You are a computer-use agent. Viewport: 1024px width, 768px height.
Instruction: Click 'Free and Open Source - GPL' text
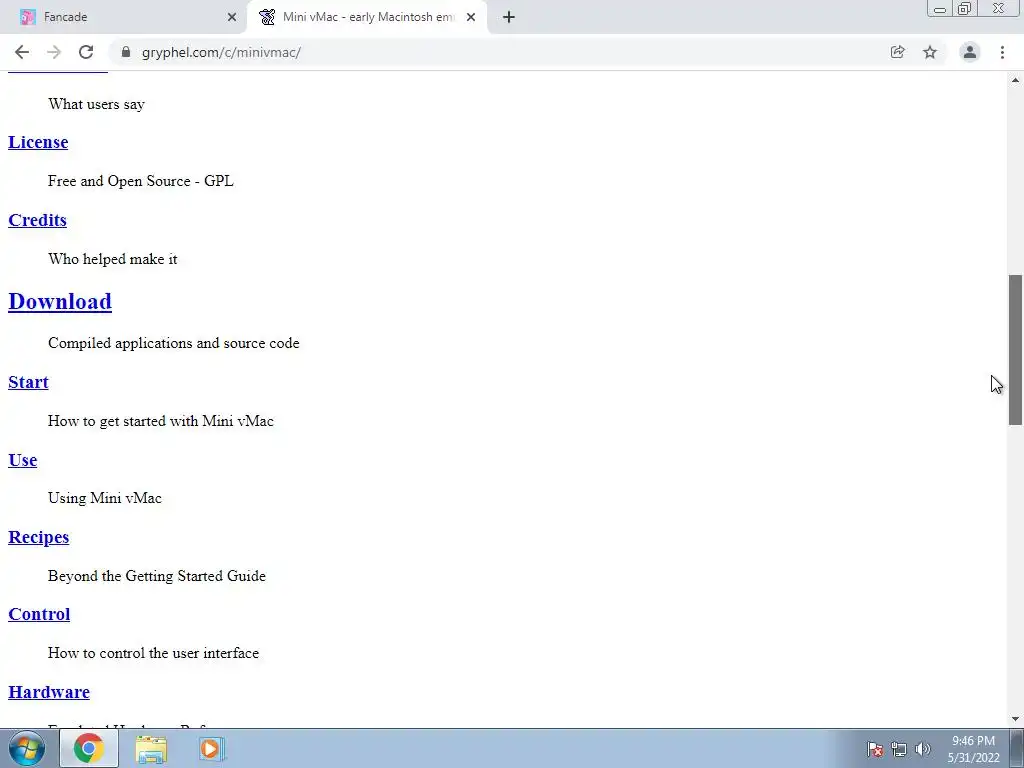(x=140, y=182)
